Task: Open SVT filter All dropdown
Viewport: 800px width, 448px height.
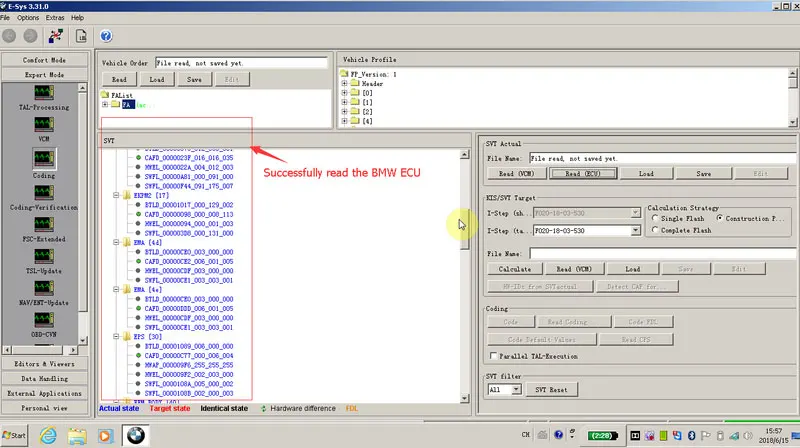Action: click(516, 389)
